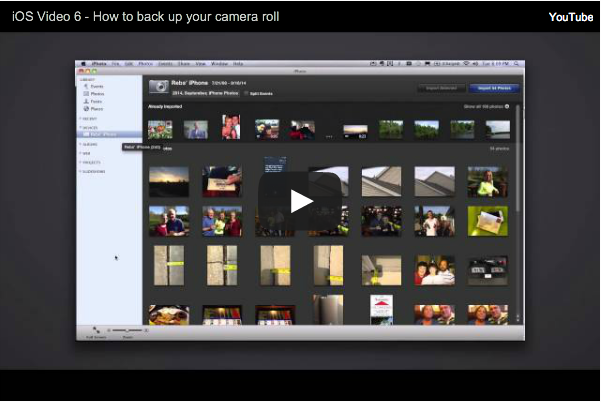601x402 pixels.
Task: Open the Apple menu
Action: point(83,64)
